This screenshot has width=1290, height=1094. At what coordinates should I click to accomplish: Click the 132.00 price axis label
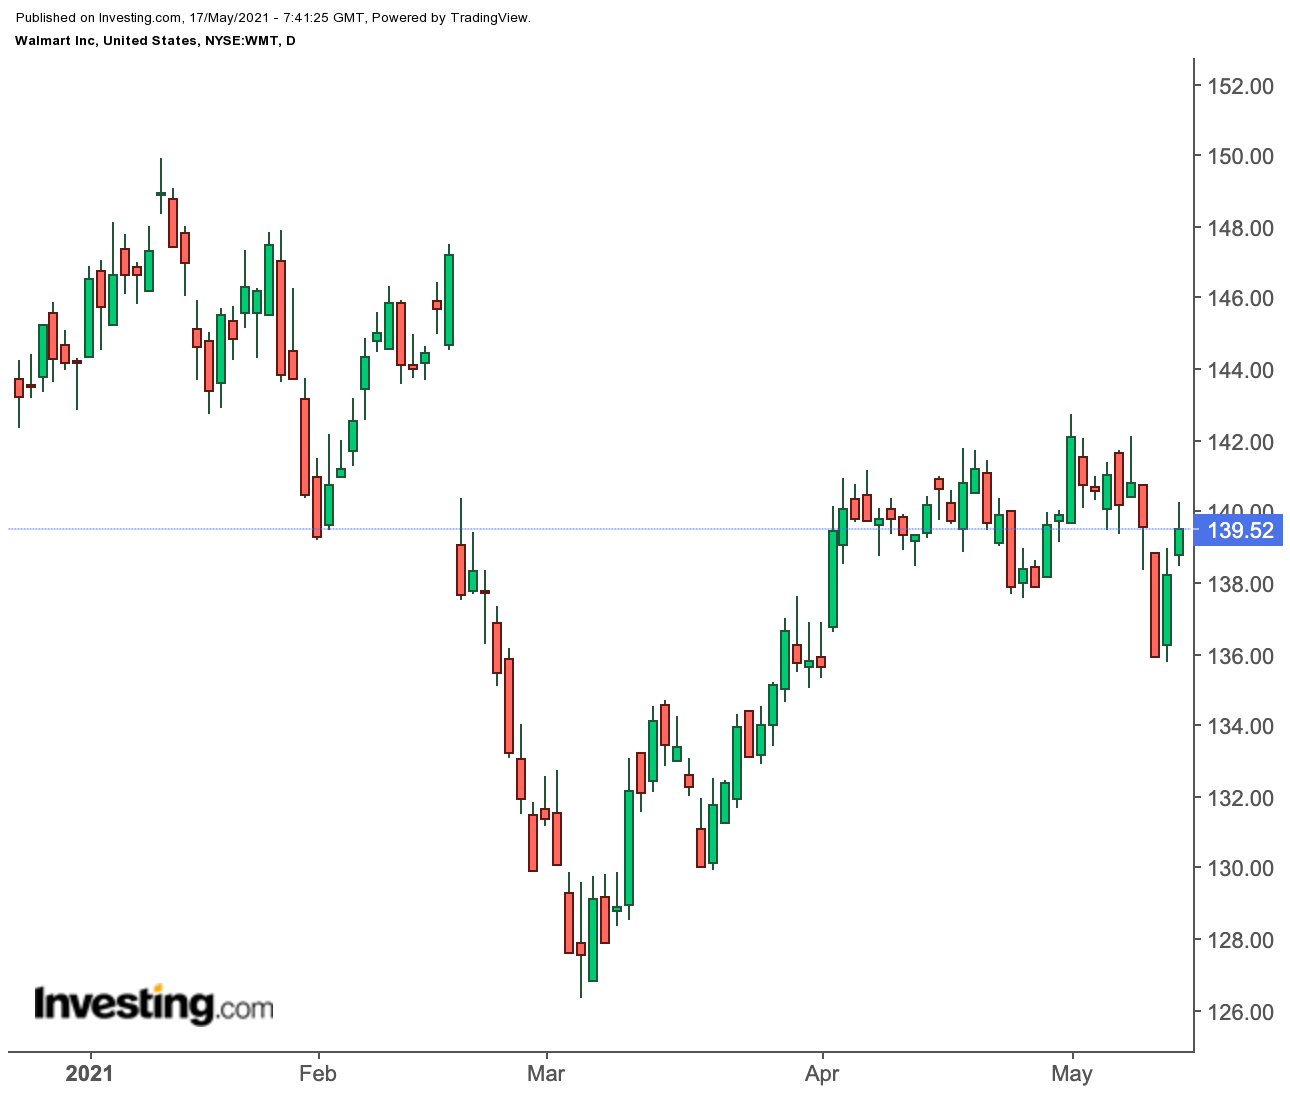coord(1241,798)
